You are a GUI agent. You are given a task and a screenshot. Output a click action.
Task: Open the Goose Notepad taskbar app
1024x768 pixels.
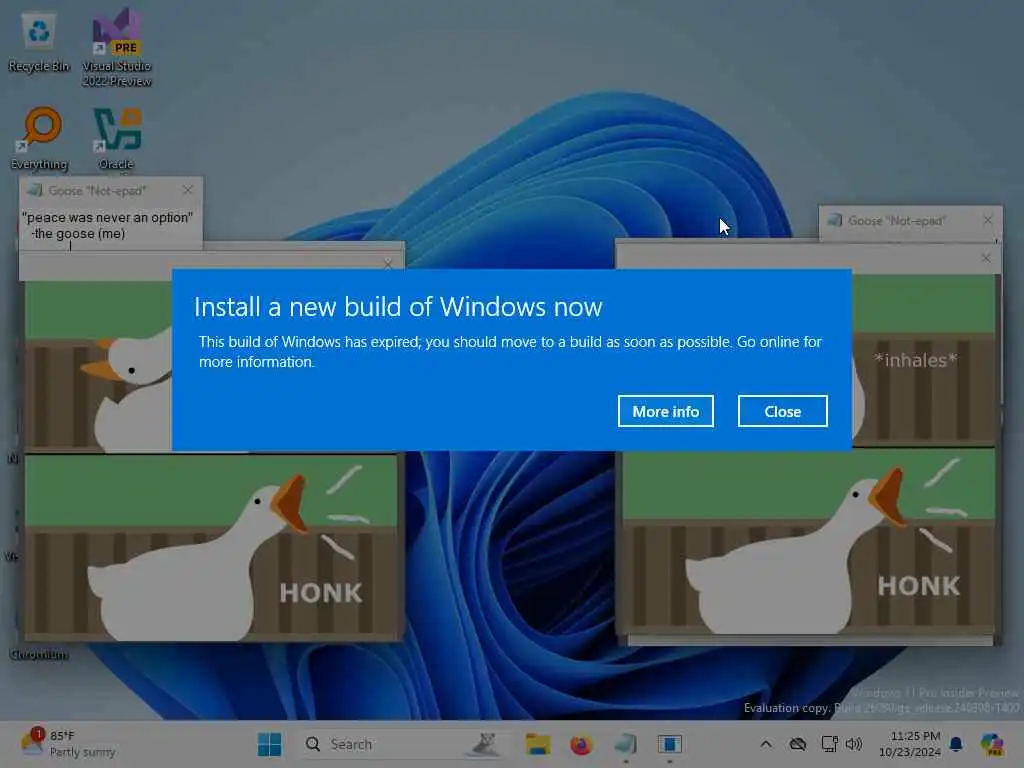coord(626,744)
